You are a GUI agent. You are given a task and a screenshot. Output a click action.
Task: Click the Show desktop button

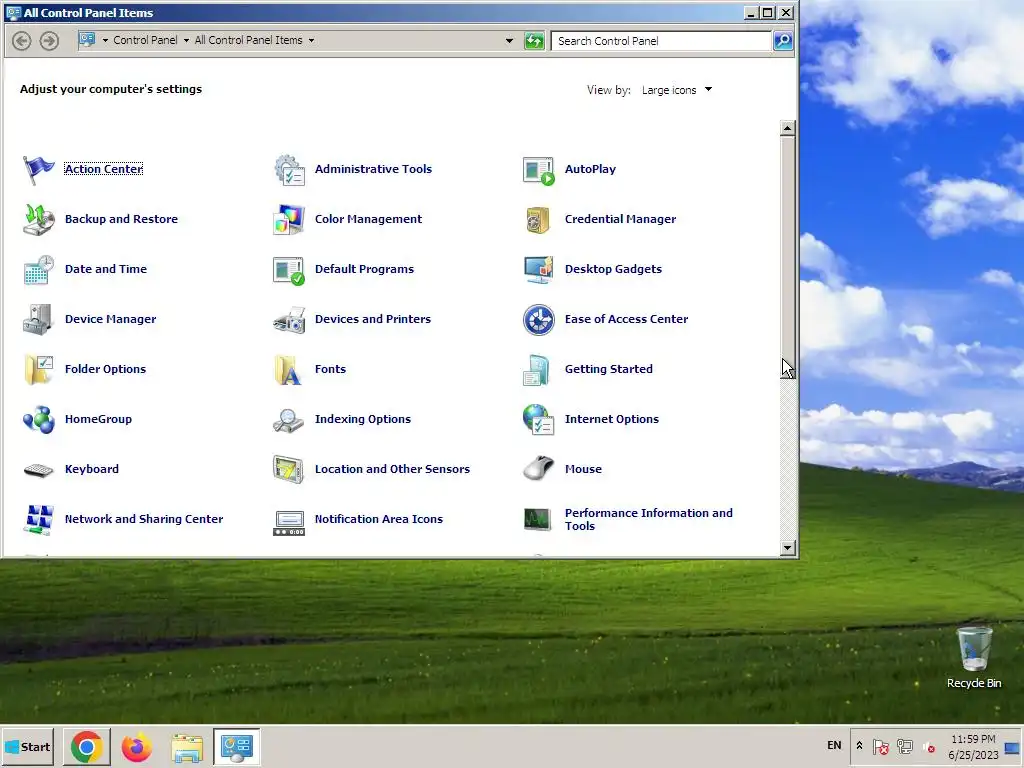(1013, 747)
